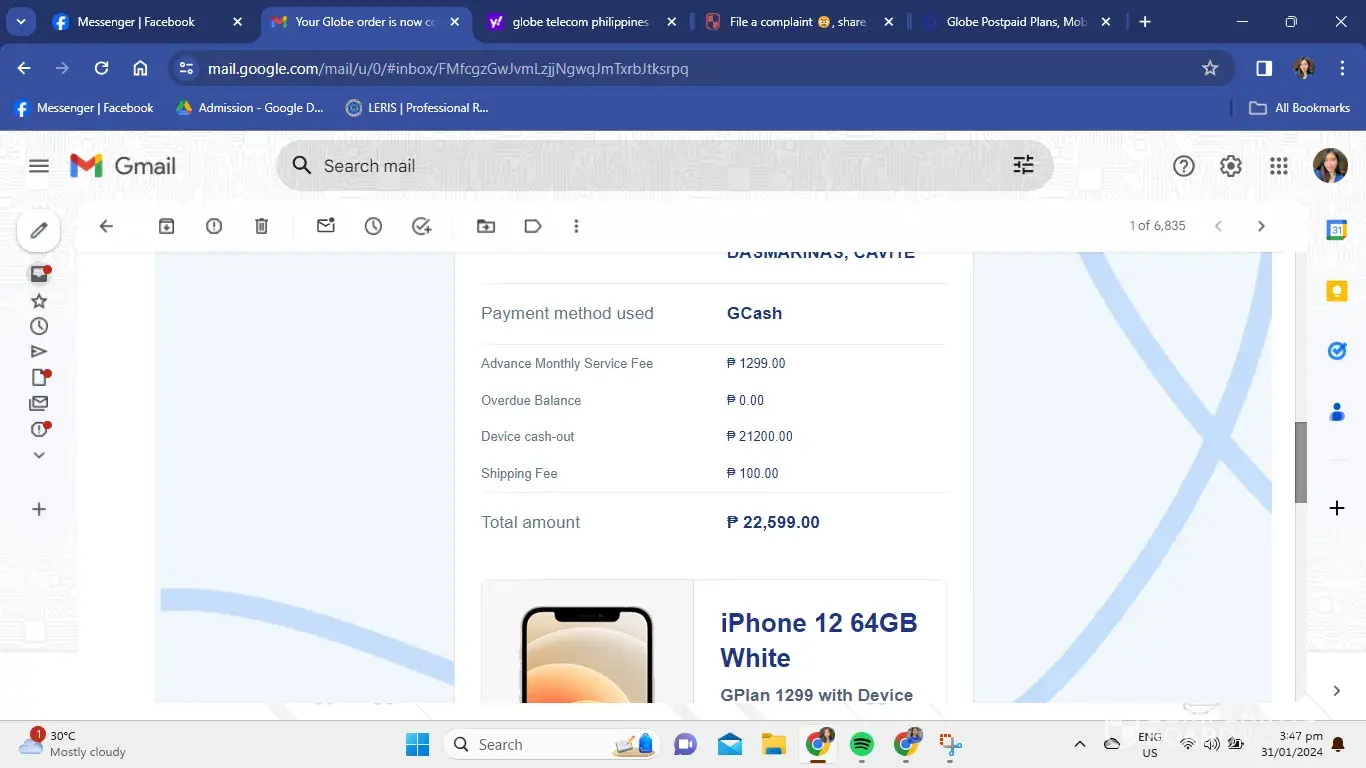Image resolution: width=1366 pixels, height=768 pixels.
Task: Open the Admission - Google D... bookmark
Action: click(x=250, y=108)
